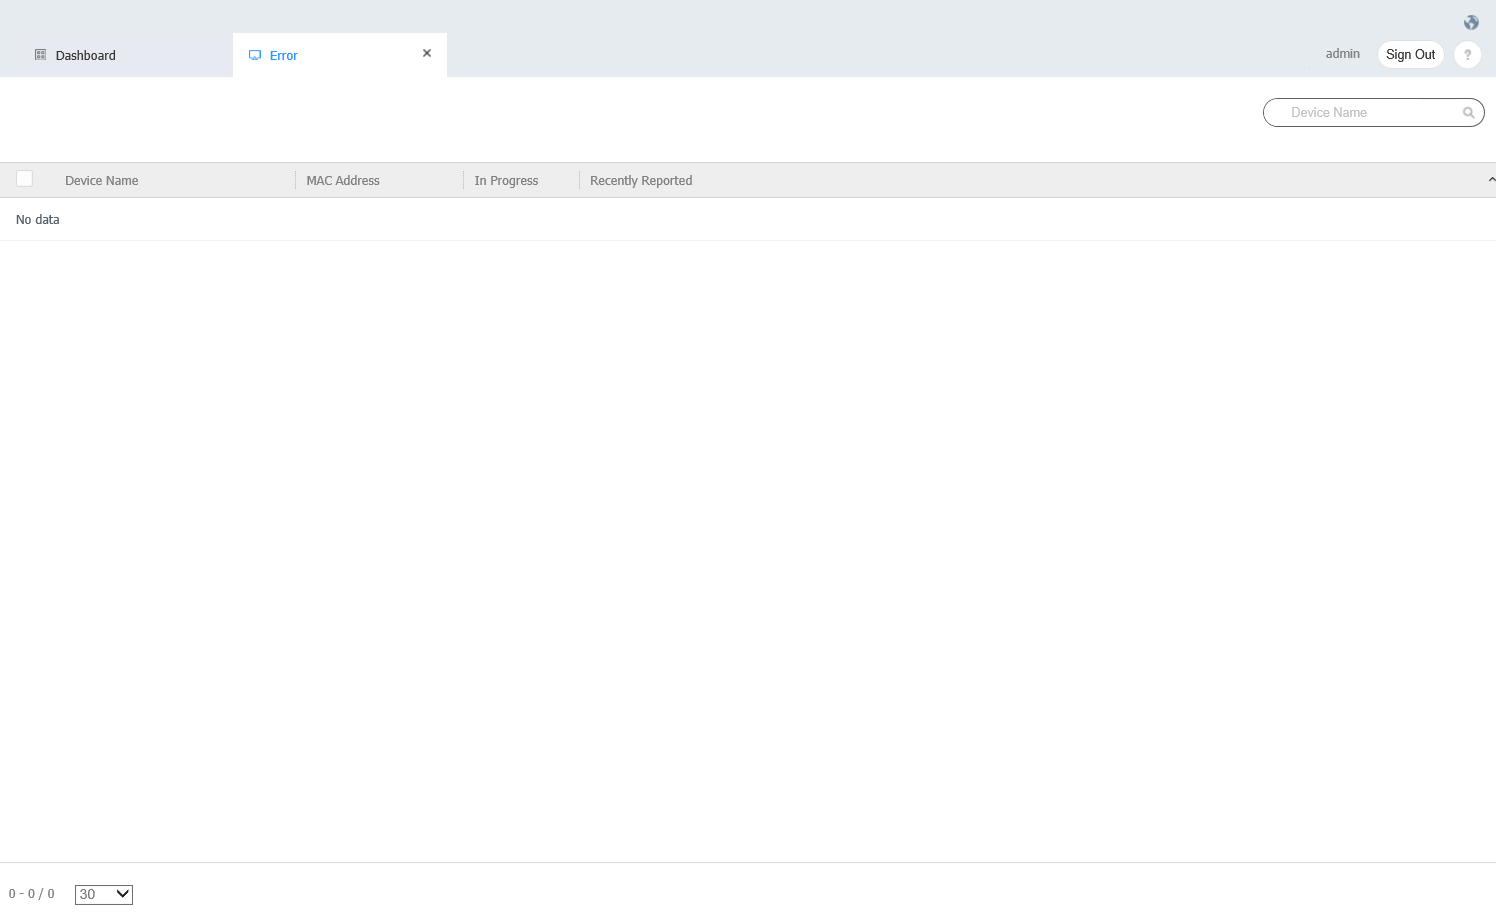Viewport: 1496px width, 913px height.
Task: Select the magnifier inside Device Name search box
Action: (1467, 112)
